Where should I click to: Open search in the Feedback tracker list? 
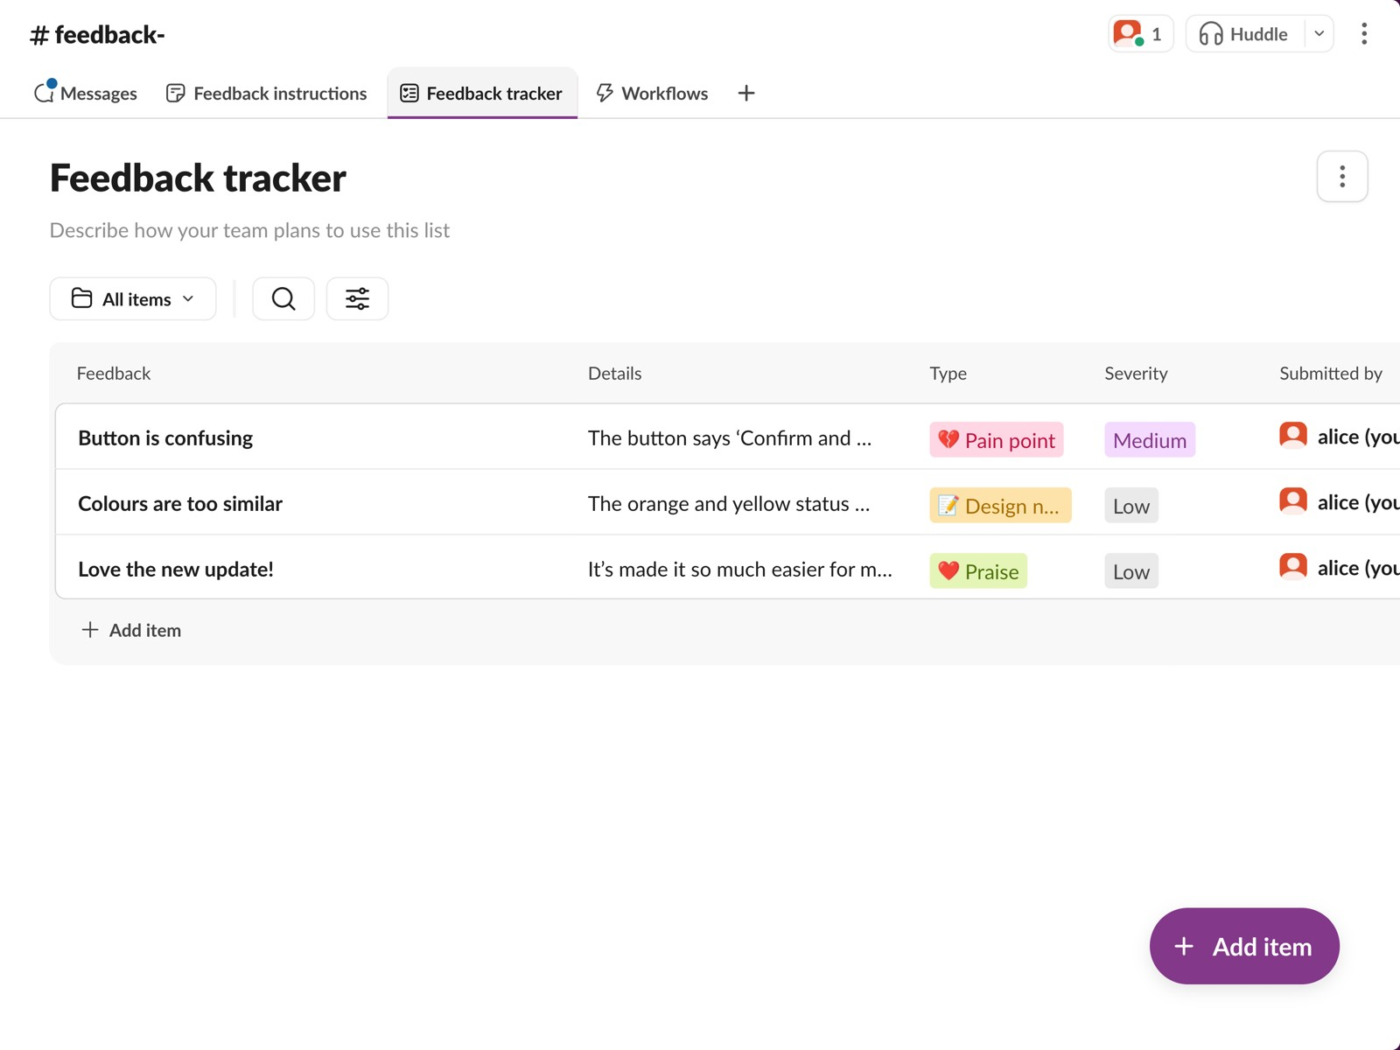tap(283, 299)
